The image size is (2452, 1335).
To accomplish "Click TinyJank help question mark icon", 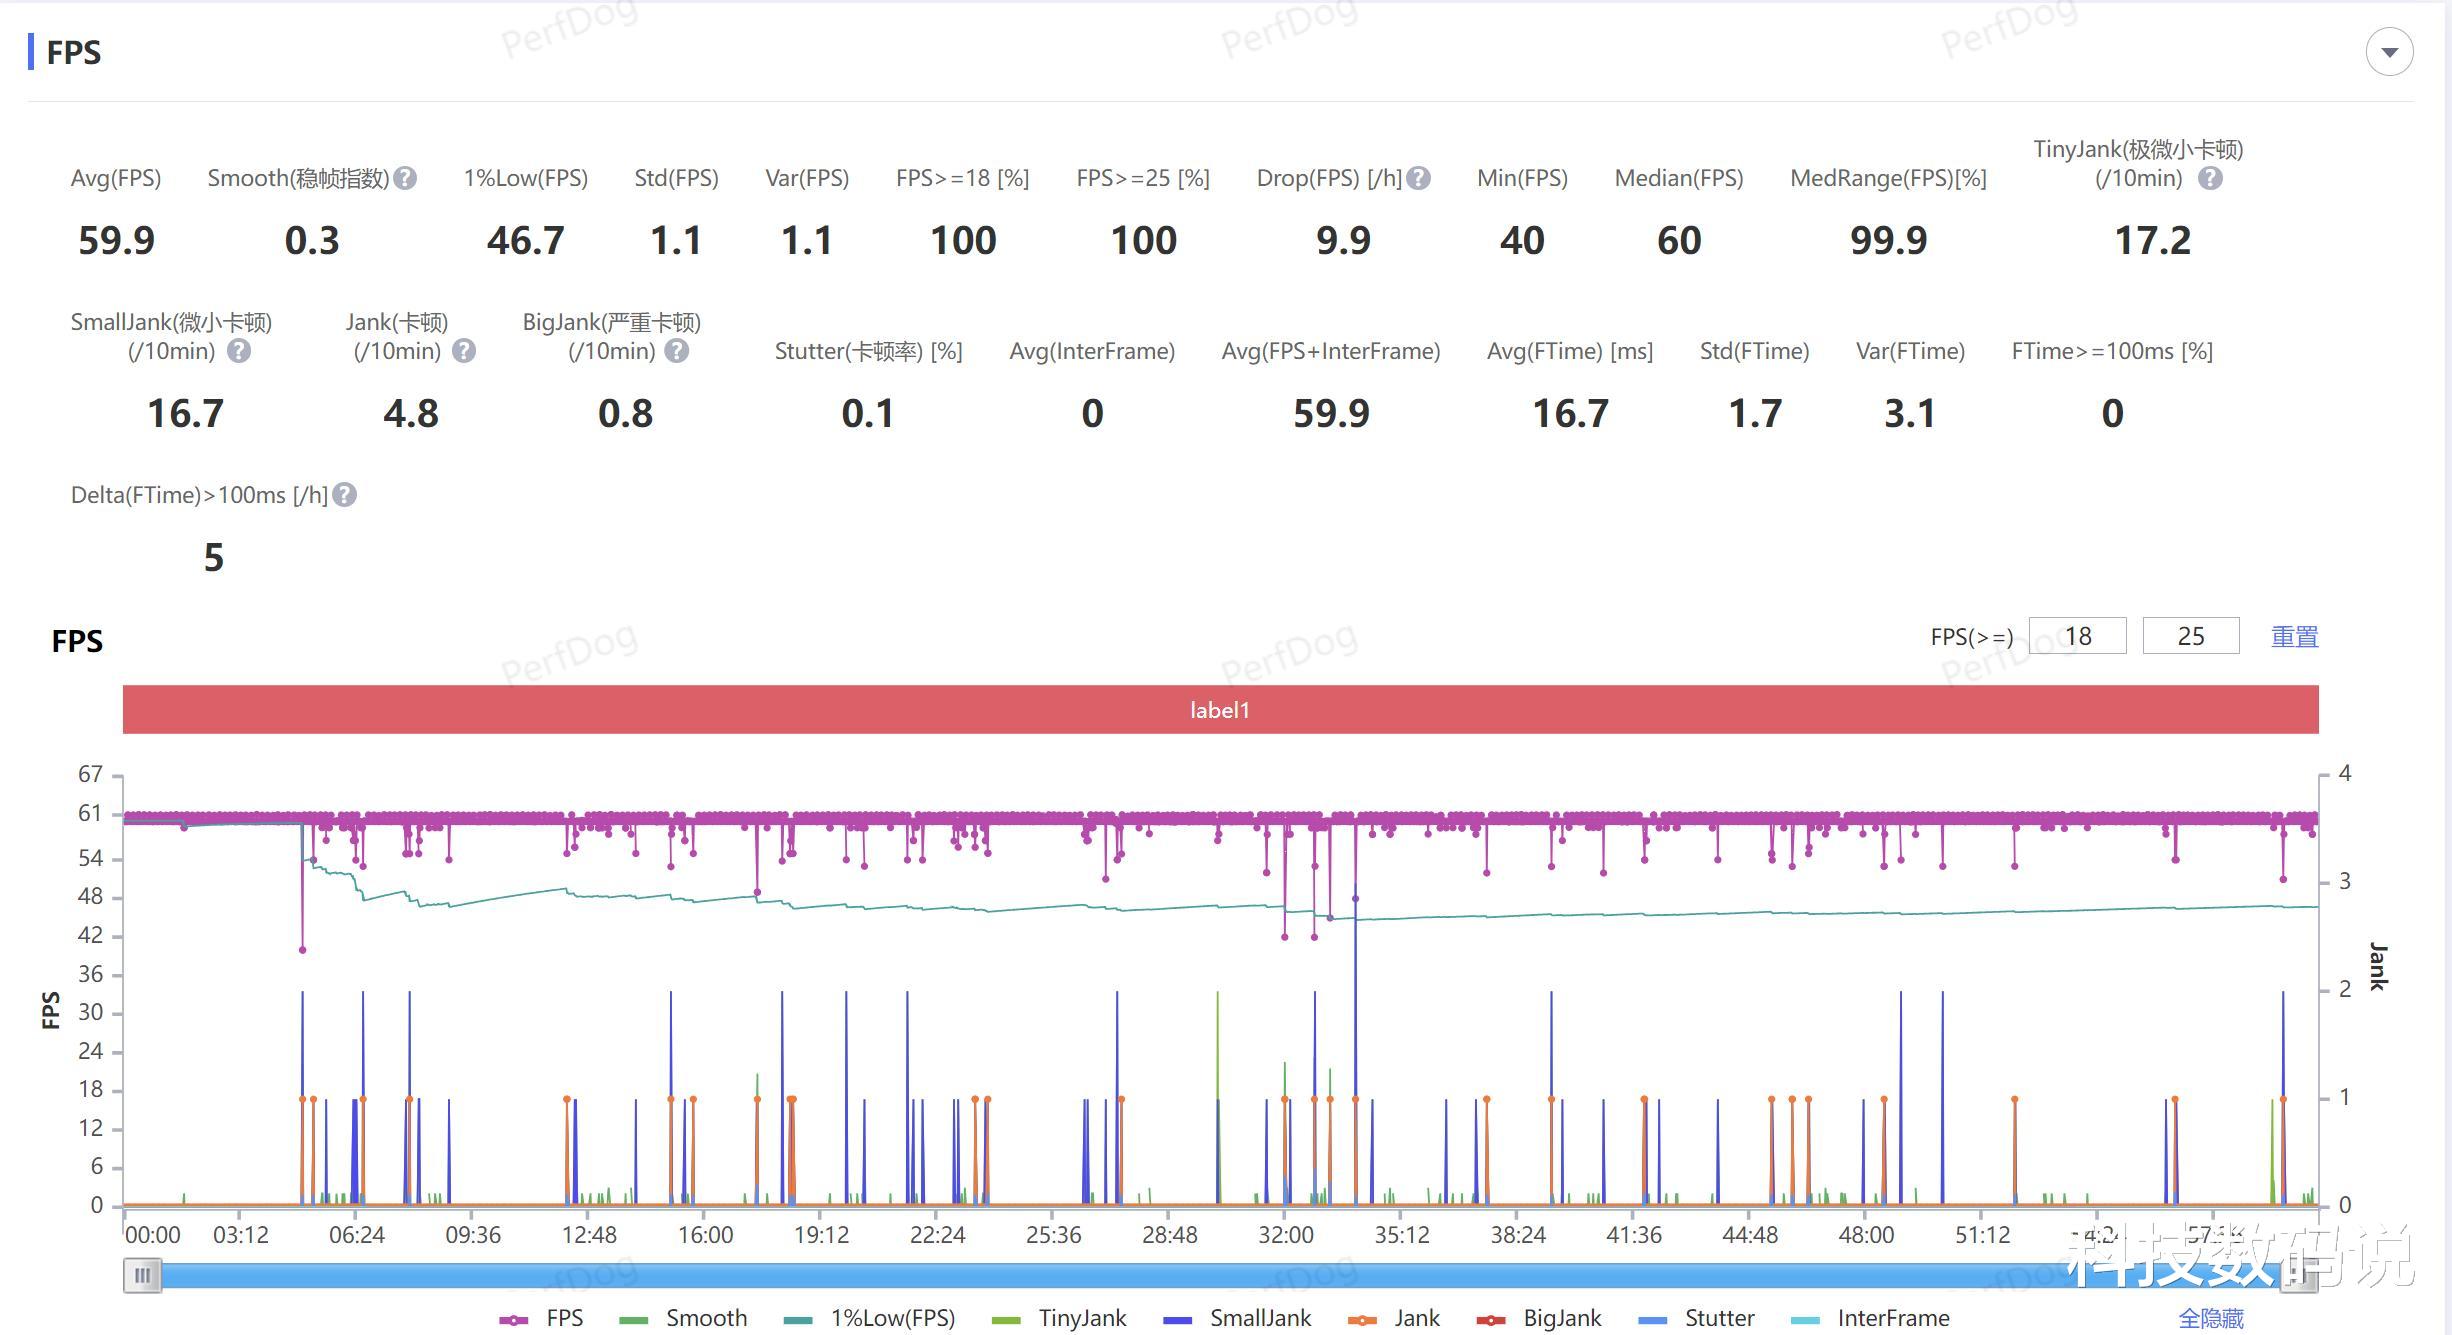I will tap(2210, 179).
